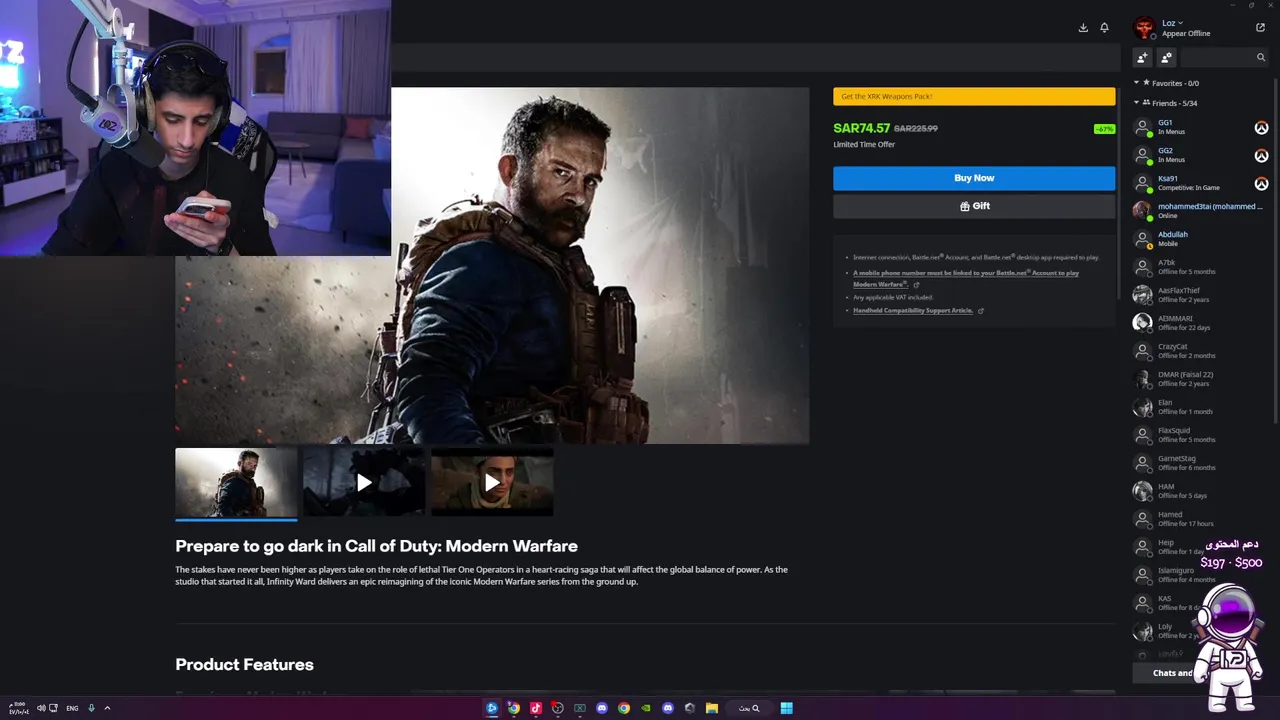Pop out the friends list window

pos(1260,28)
